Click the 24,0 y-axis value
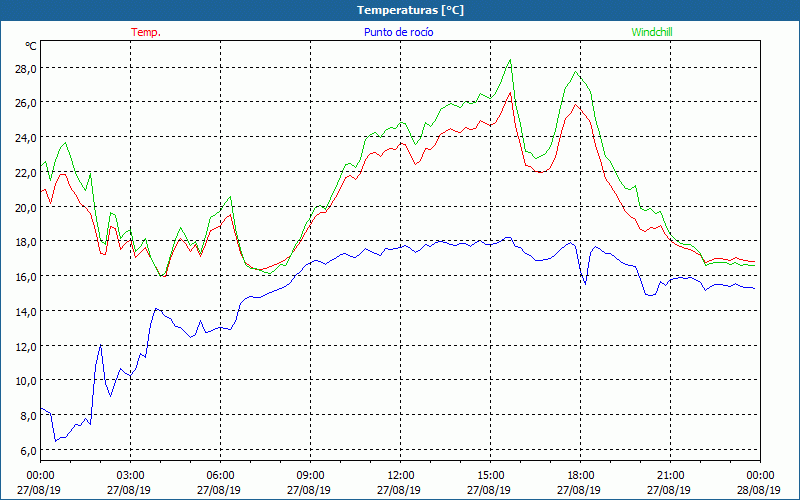 click(x=26, y=138)
